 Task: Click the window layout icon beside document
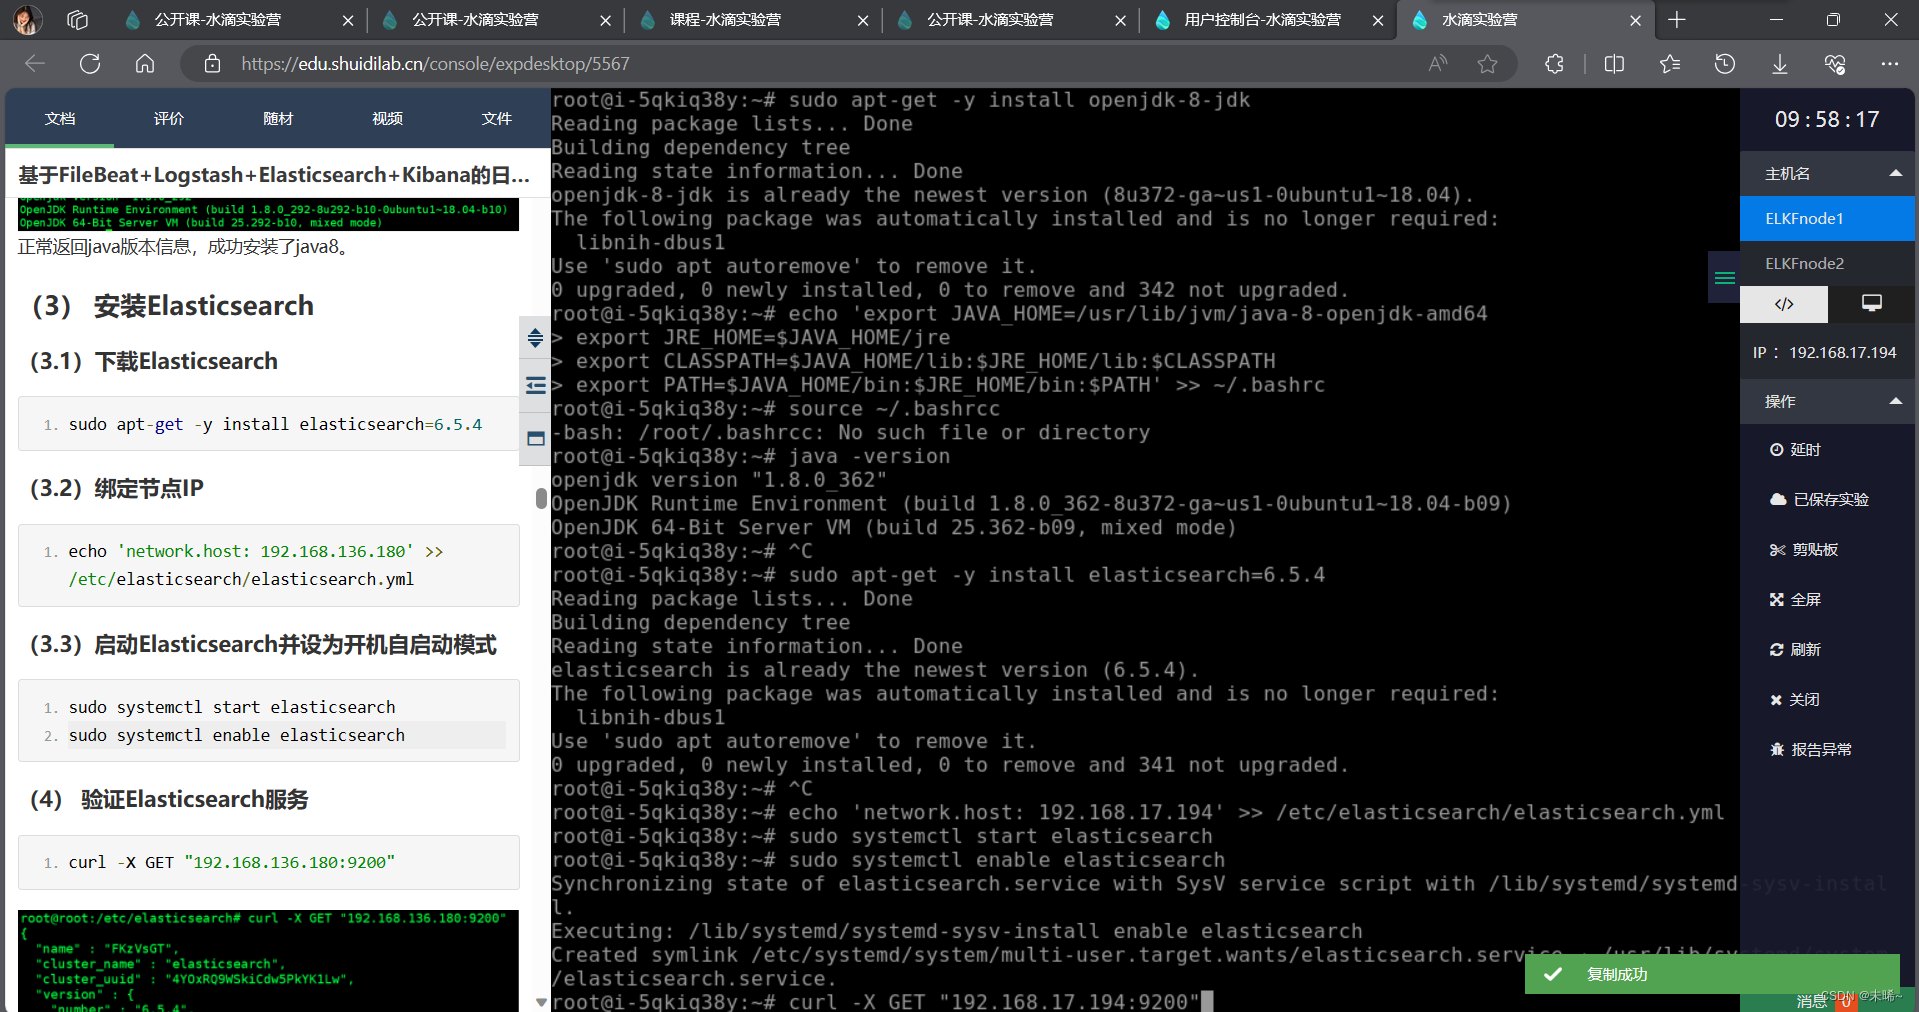pos(535,438)
